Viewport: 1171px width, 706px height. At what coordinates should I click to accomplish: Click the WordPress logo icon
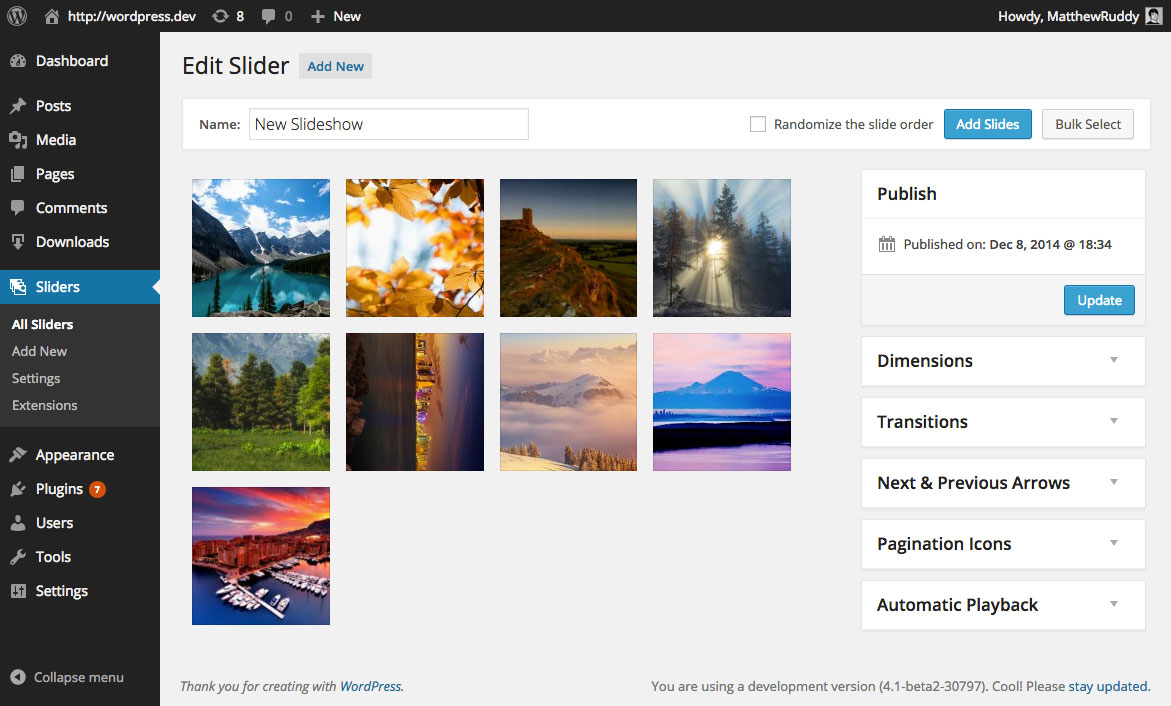pos(17,16)
